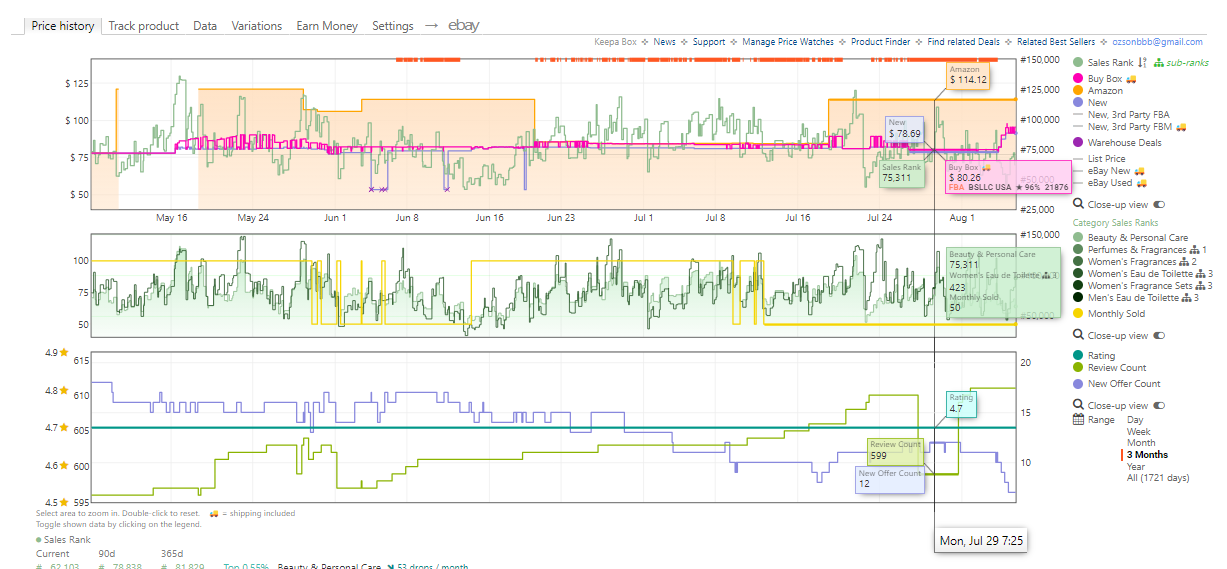1227x569 pixels.
Task: Open the Variations tab
Action: click(x=257, y=26)
